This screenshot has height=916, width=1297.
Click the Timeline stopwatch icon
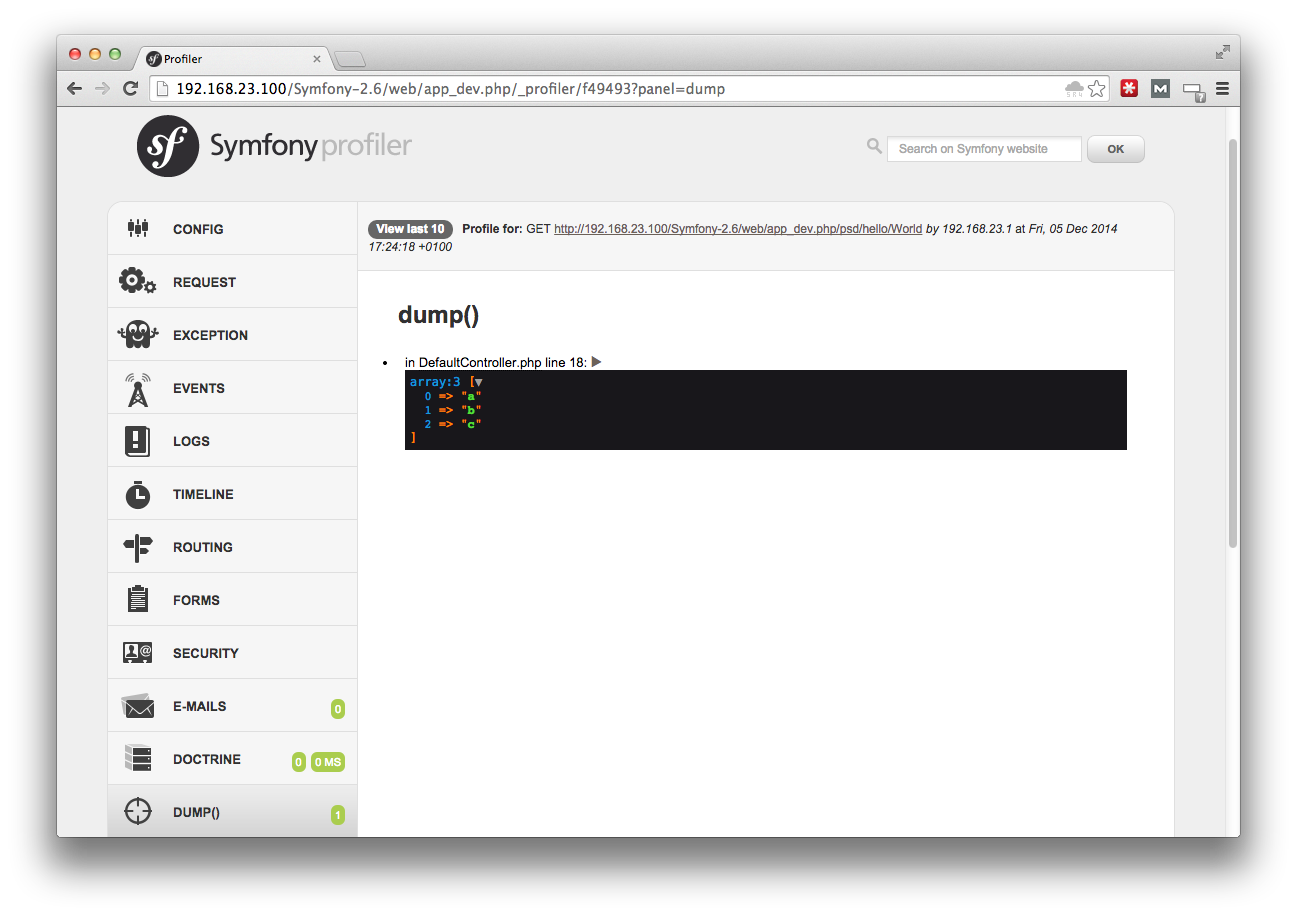click(138, 494)
